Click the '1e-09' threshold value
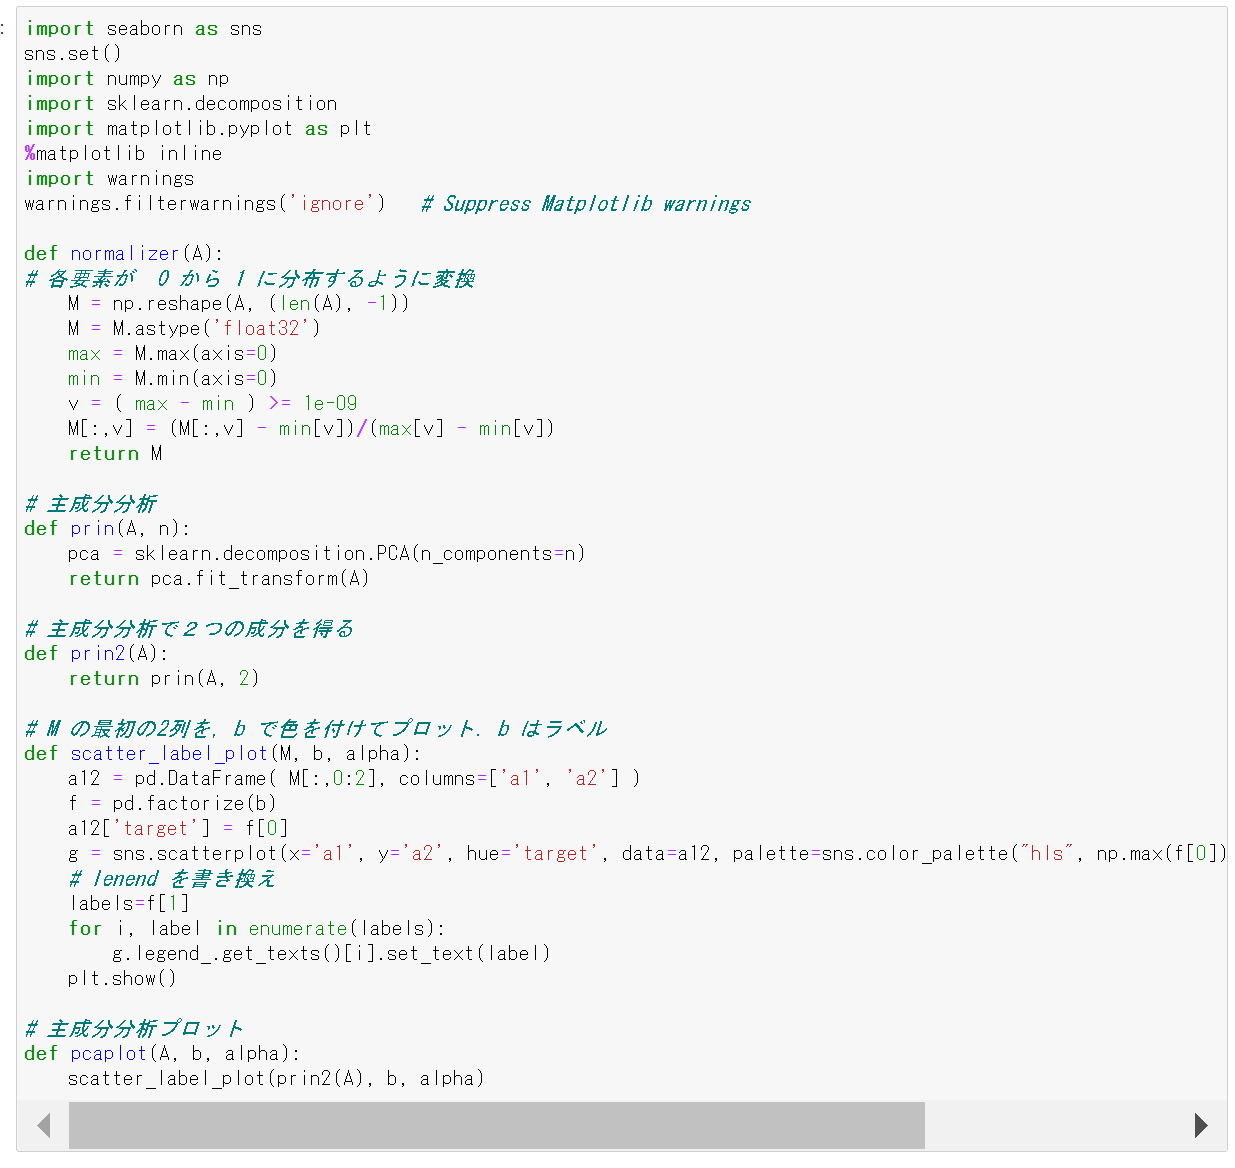The width and height of the screenshot is (1235, 1168). (330, 404)
